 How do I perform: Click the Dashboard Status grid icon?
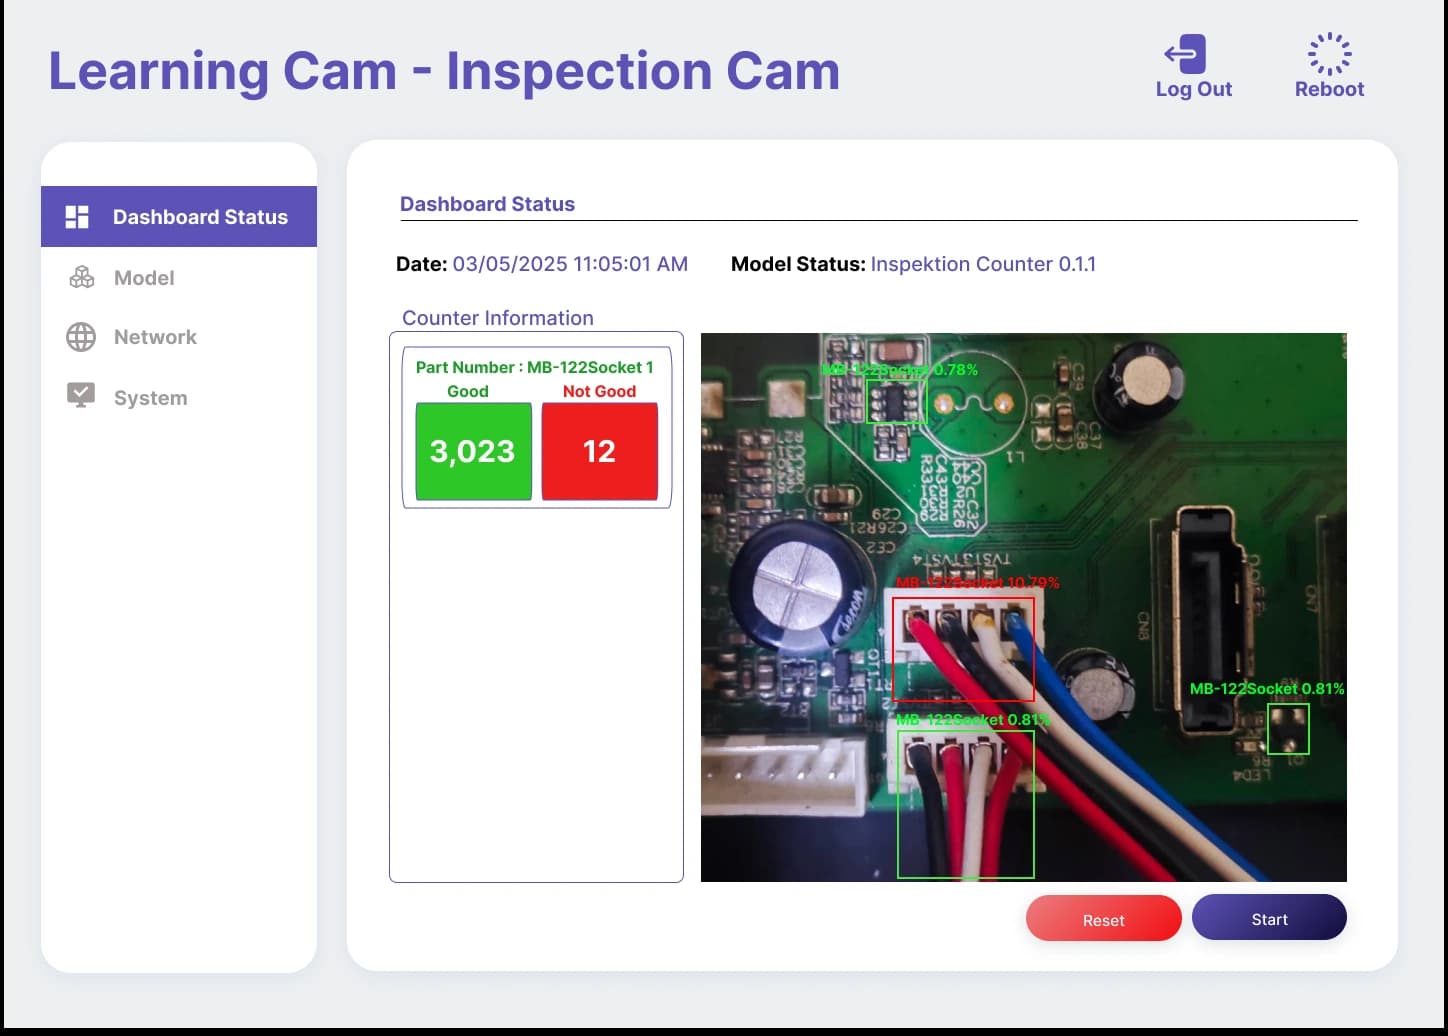pos(77,217)
